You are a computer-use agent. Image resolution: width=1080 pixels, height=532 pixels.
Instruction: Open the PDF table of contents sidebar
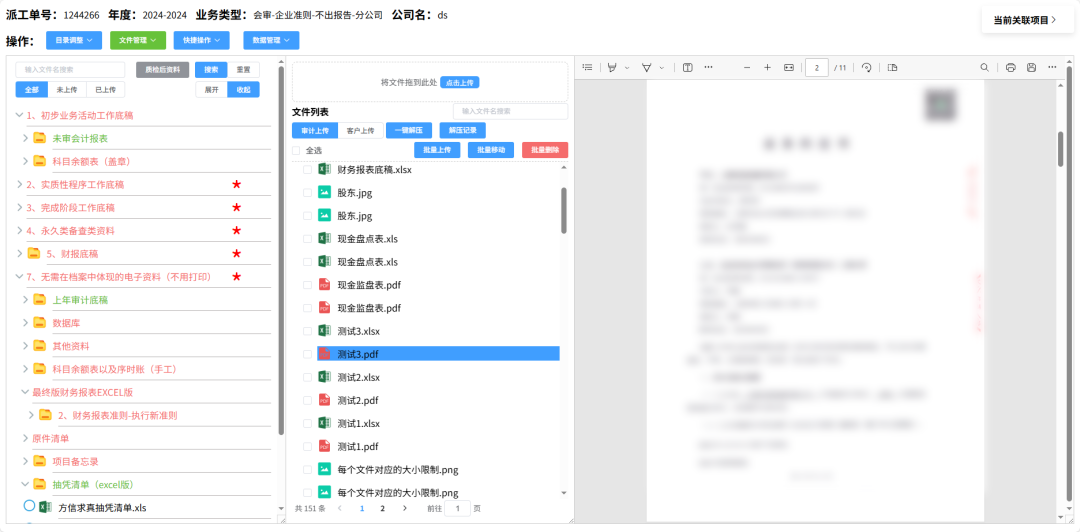588,67
